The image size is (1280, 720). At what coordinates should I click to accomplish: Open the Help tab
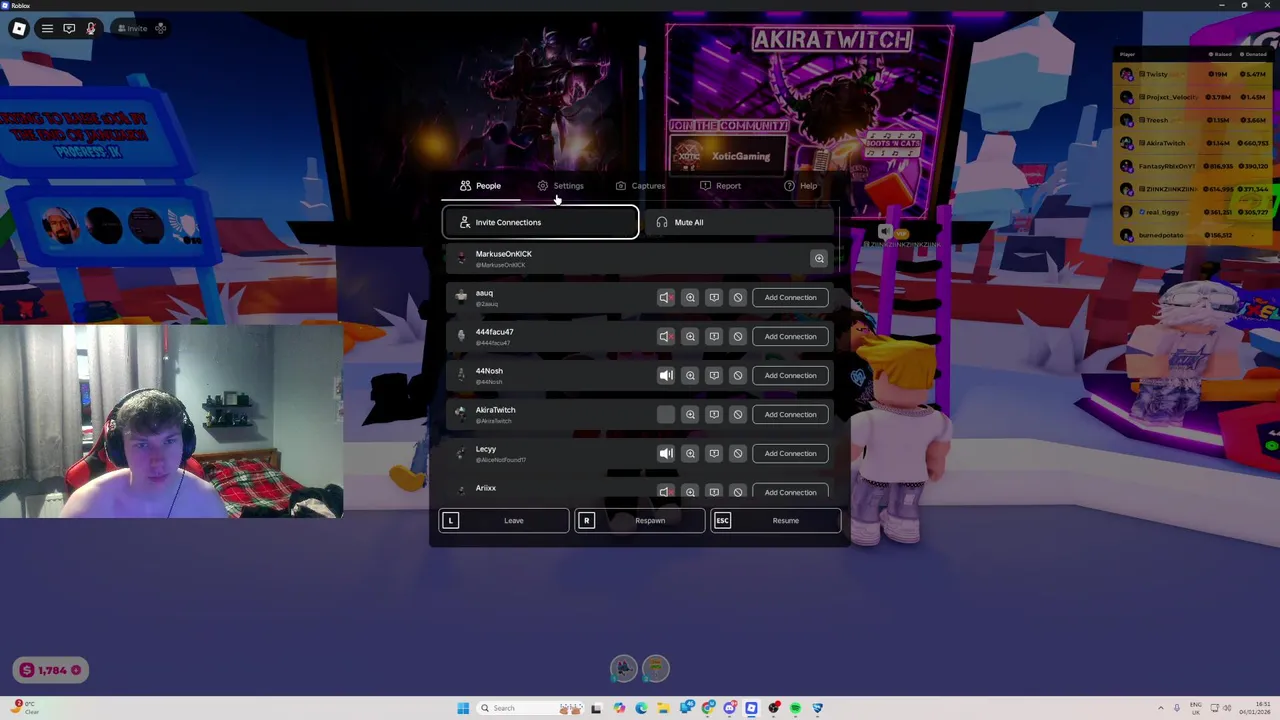pyautogui.click(x=800, y=186)
